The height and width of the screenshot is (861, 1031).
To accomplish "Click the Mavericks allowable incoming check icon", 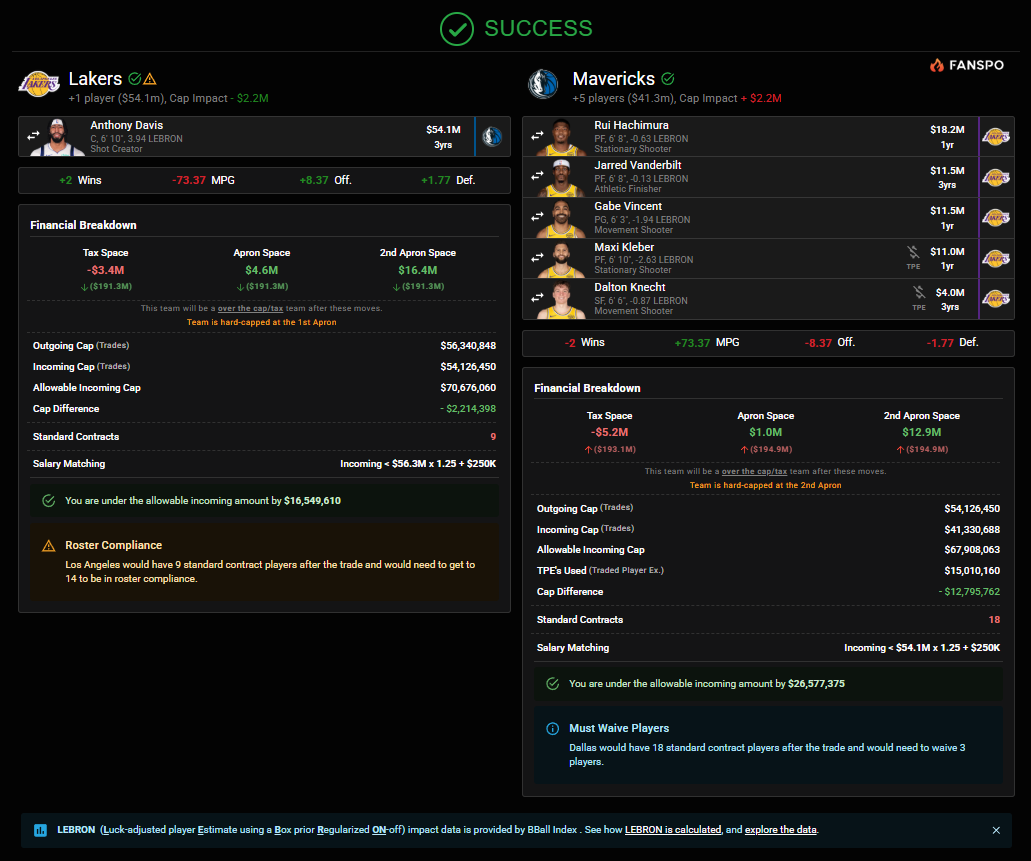I will click(553, 684).
